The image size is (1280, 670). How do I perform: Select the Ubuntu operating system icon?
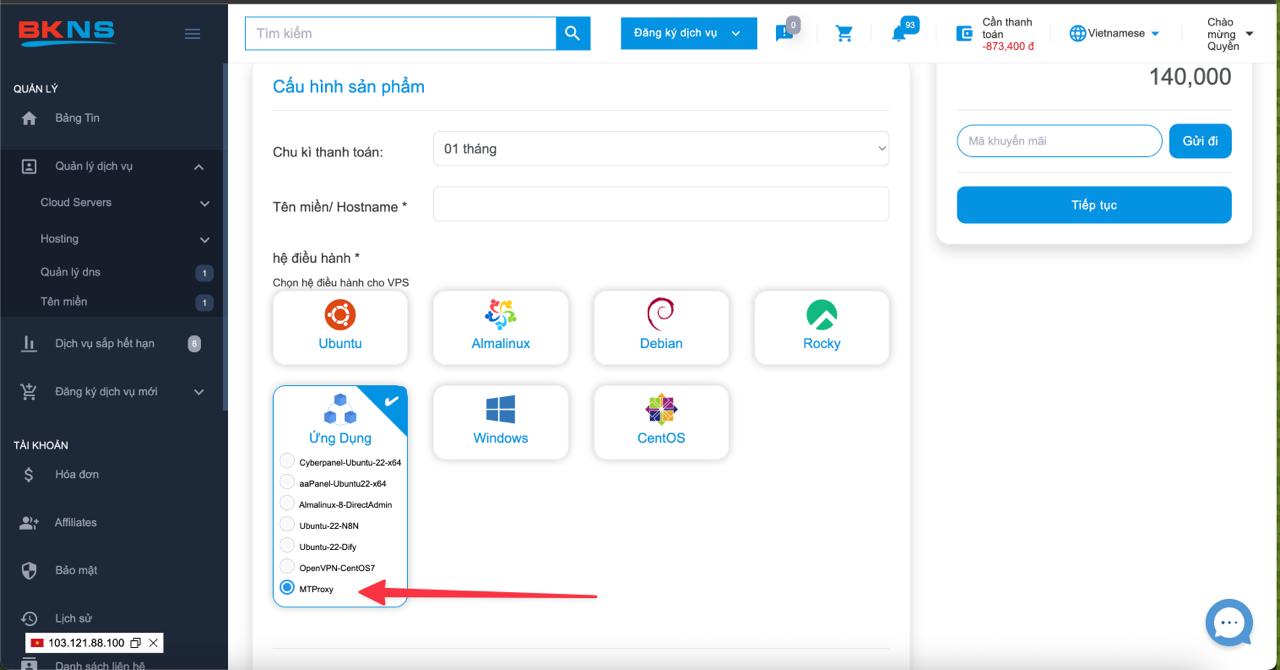tap(340, 327)
